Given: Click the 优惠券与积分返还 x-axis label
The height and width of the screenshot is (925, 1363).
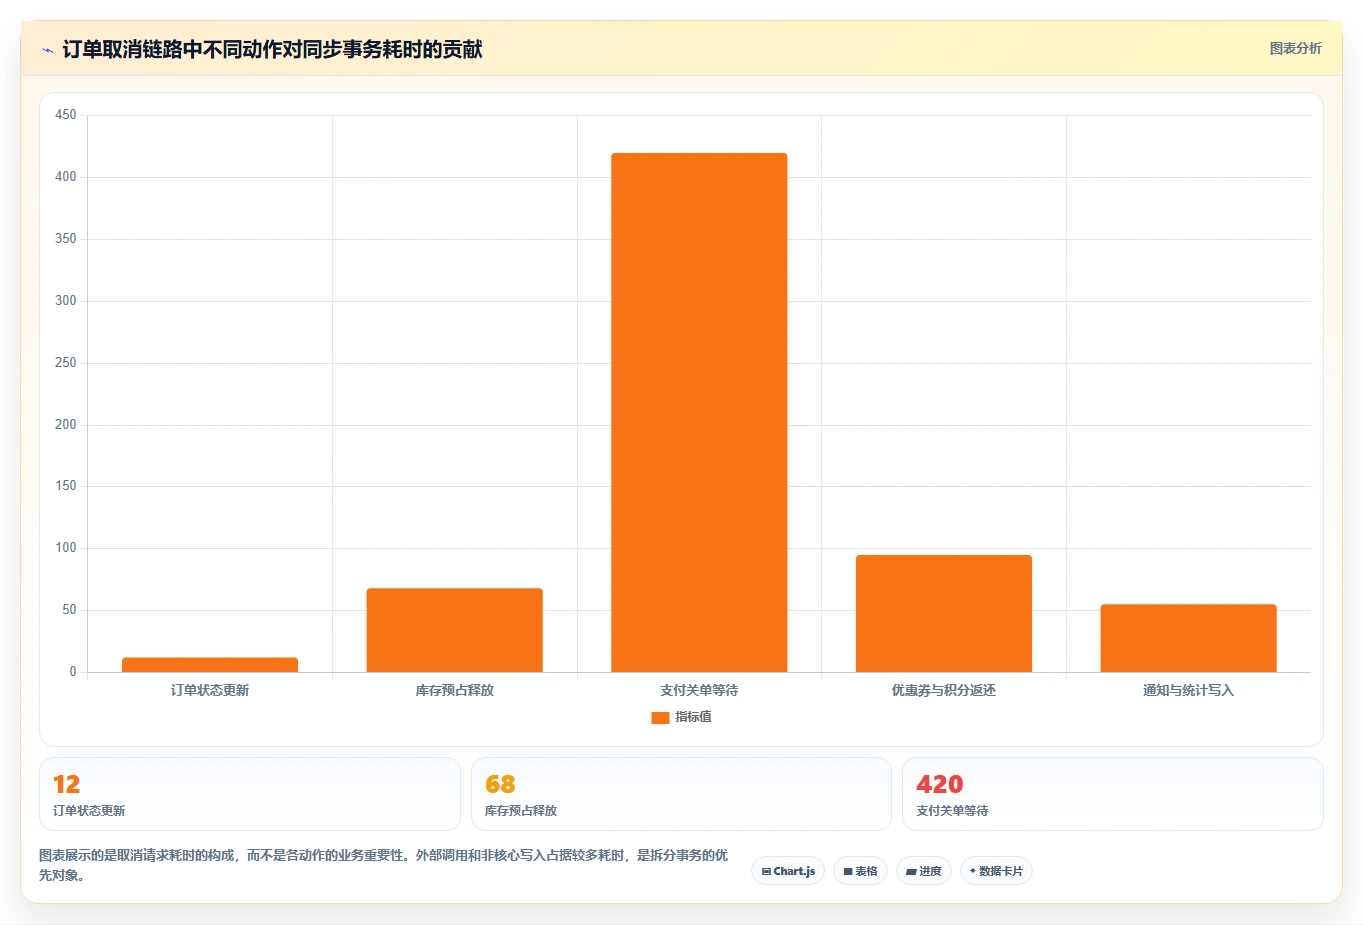Looking at the screenshot, I should pos(944,690).
